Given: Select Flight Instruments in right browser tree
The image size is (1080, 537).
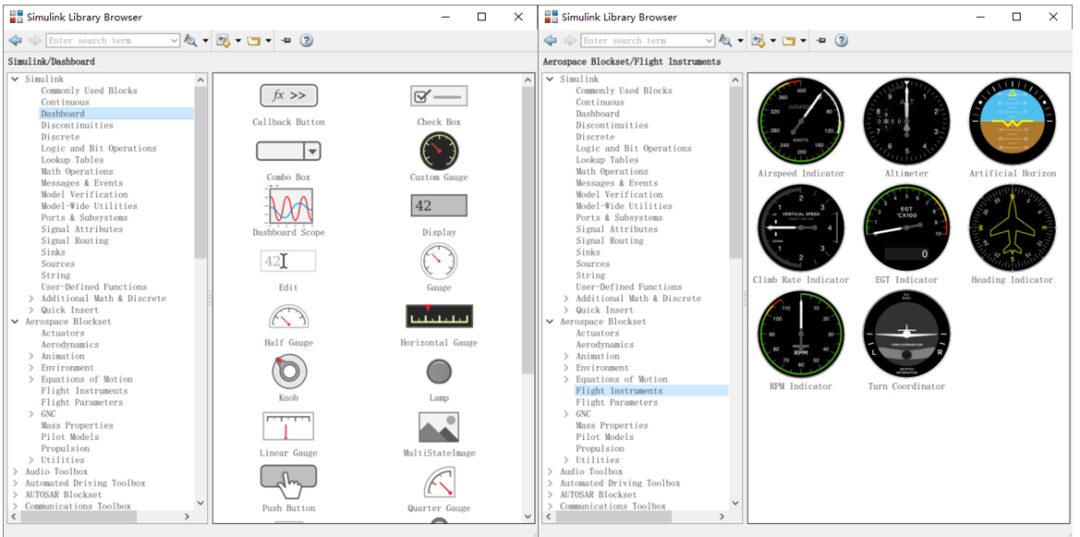Looking at the screenshot, I should (x=619, y=391).
